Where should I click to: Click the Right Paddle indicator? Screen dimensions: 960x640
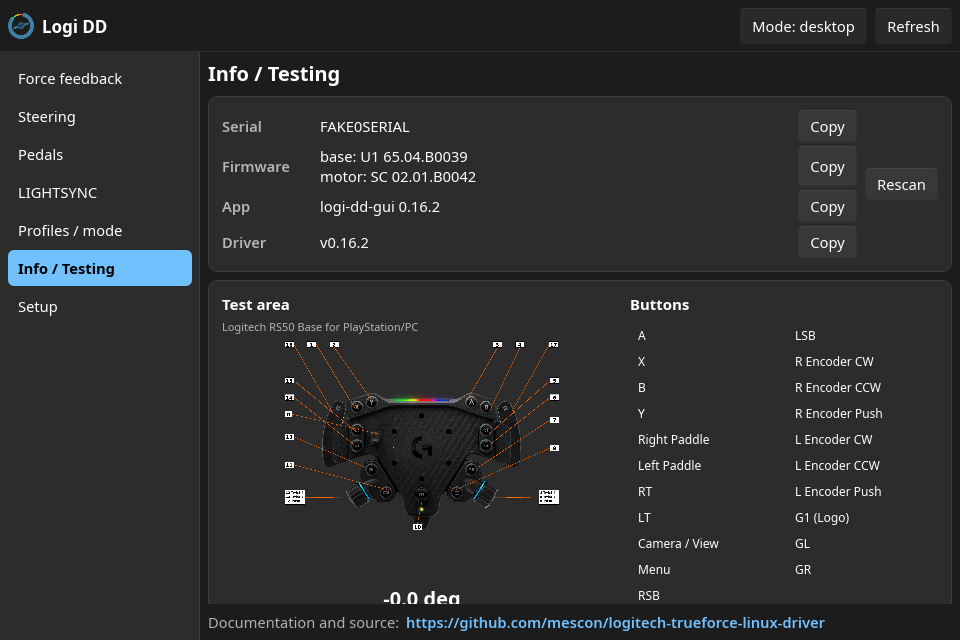[x=673, y=440]
